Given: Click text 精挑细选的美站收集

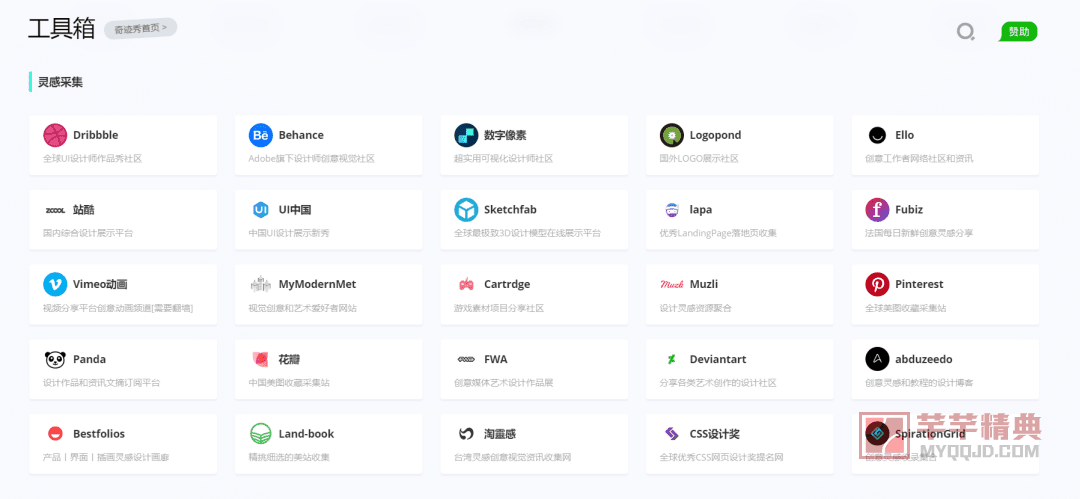Looking at the screenshot, I should [x=289, y=457].
